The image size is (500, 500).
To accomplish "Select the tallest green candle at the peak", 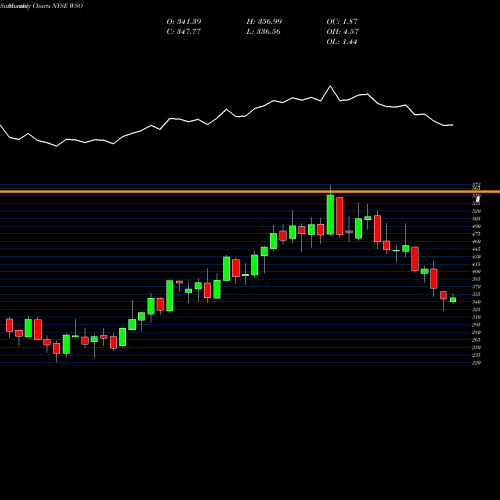I will point(330,215).
